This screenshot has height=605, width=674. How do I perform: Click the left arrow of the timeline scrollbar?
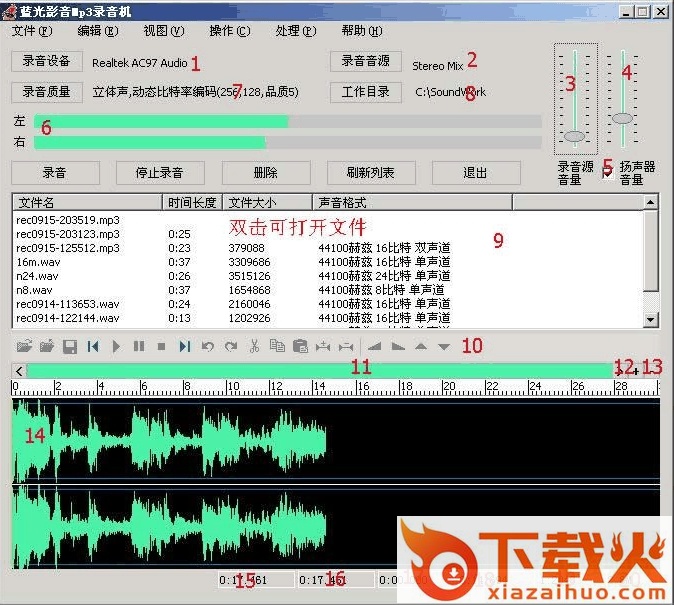pos(19,370)
